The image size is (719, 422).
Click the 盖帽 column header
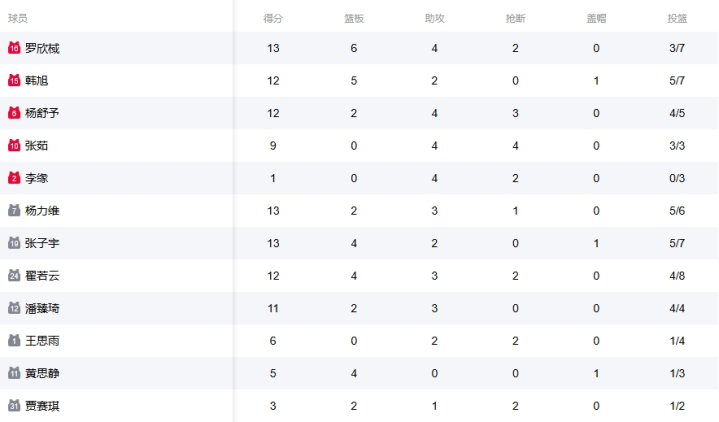coord(596,18)
